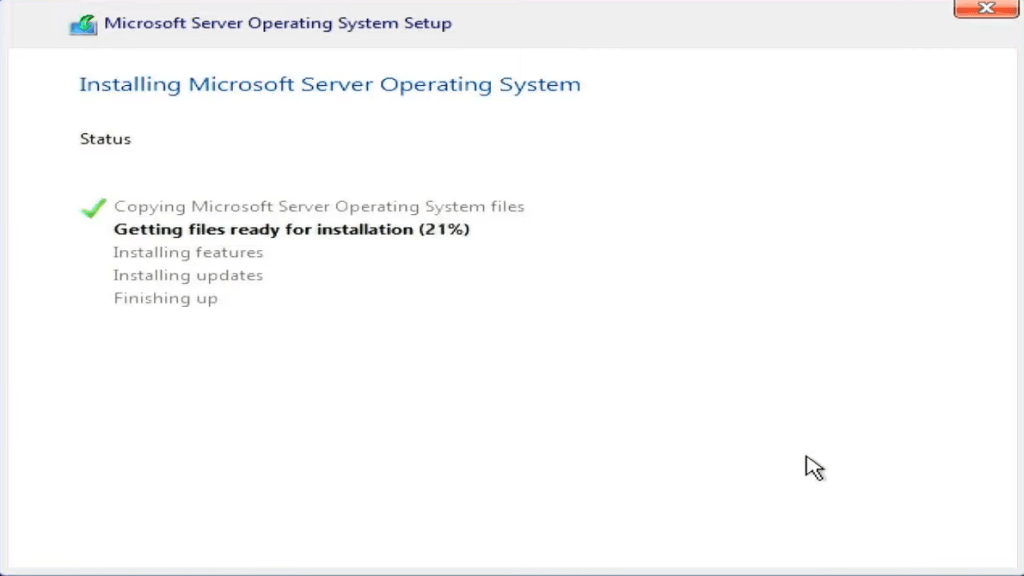This screenshot has height=576, width=1024.
Task: Click the 'Installing updates' step
Action: [x=188, y=275]
